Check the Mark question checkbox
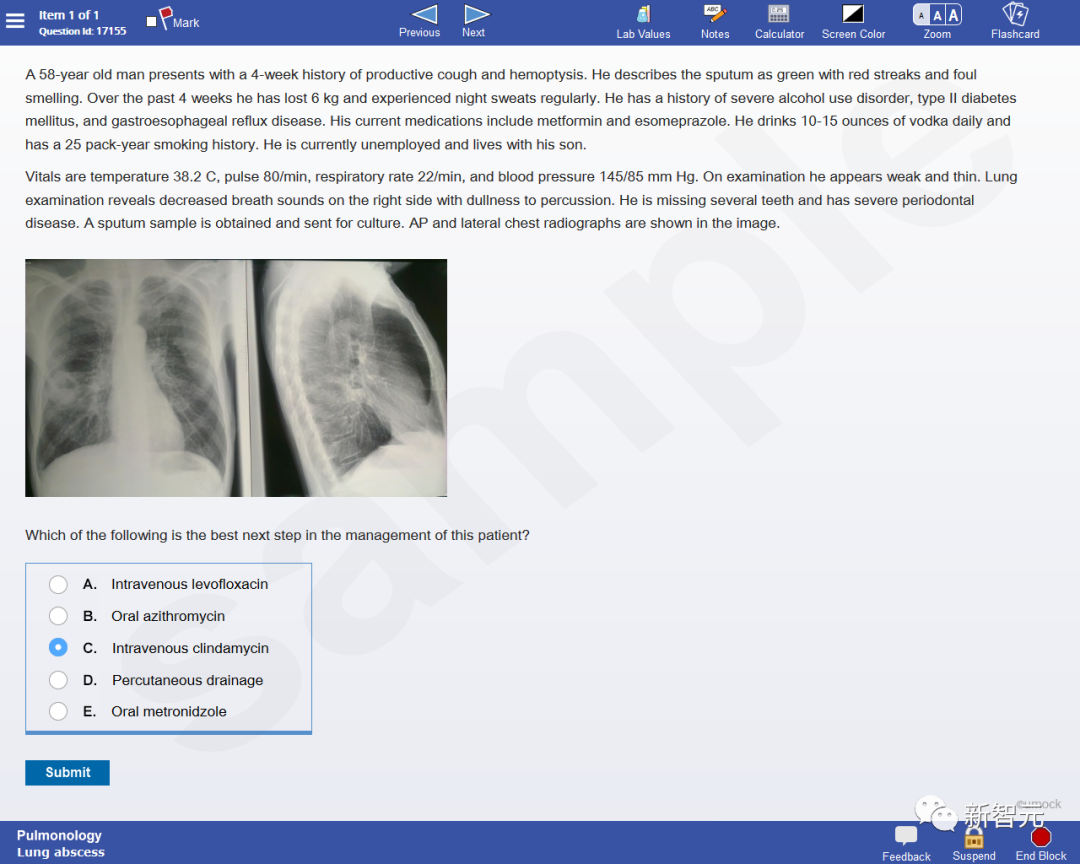1080x864 pixels. [x=152, y=21]
